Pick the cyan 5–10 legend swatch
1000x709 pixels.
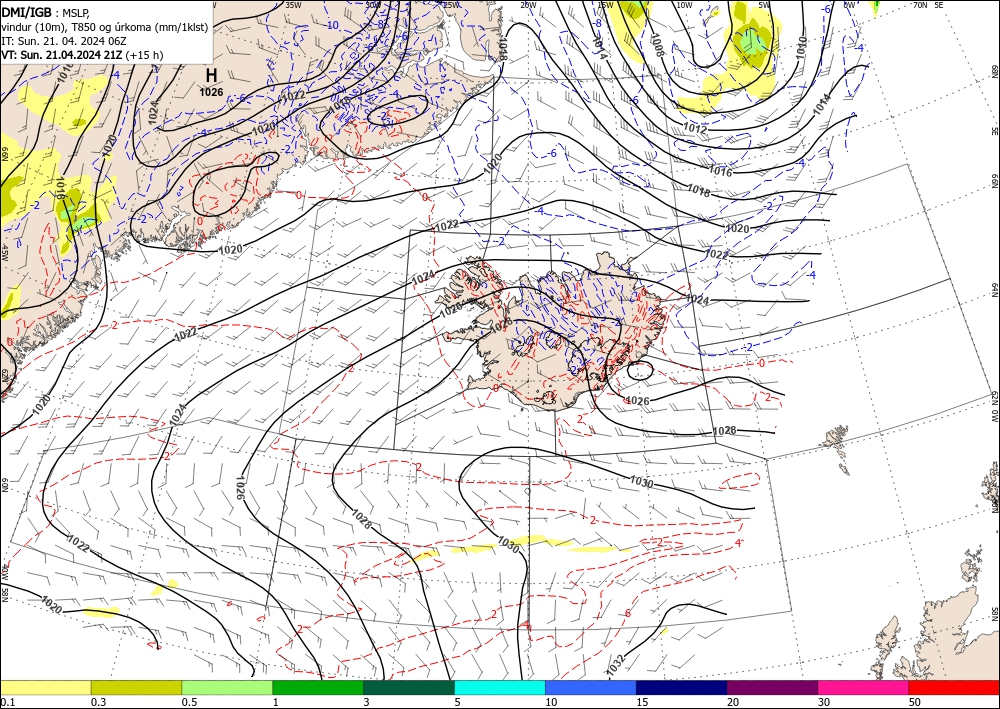[500, 687]
